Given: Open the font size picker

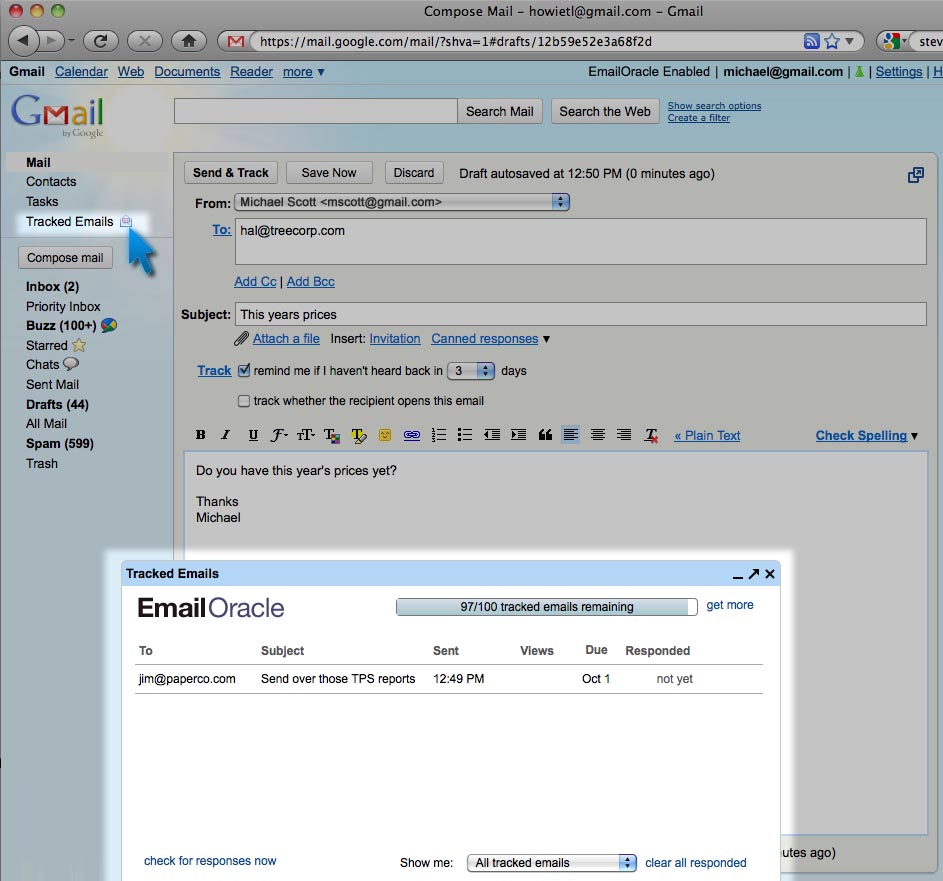Looking at the screenshot, I should pos(306,435).
